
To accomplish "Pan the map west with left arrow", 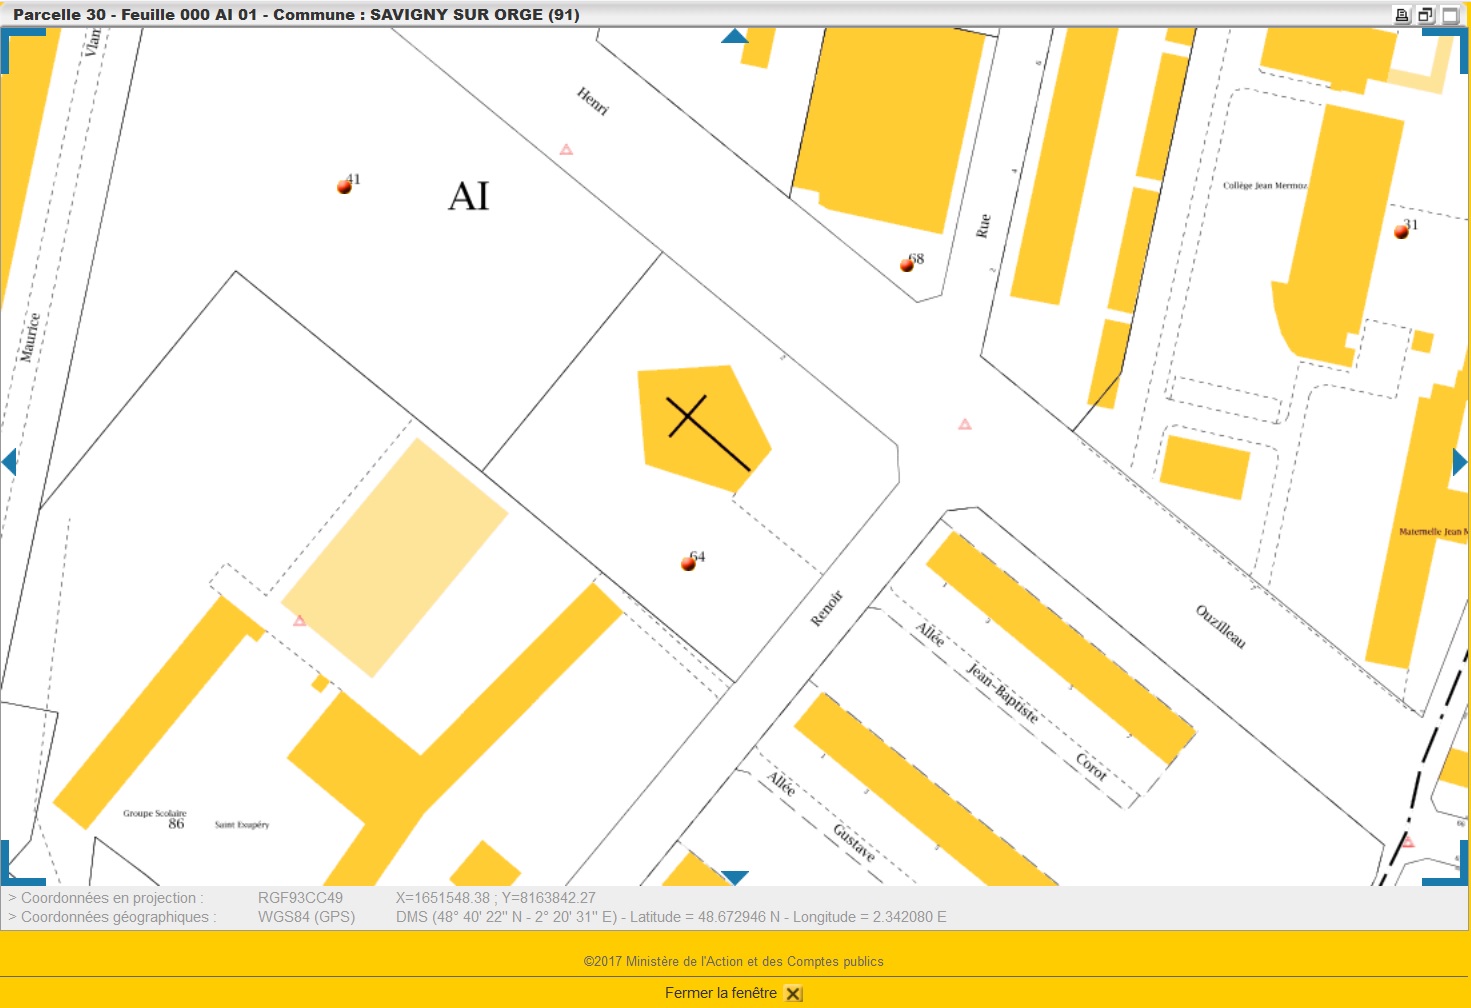I will (x=10, y=462).
